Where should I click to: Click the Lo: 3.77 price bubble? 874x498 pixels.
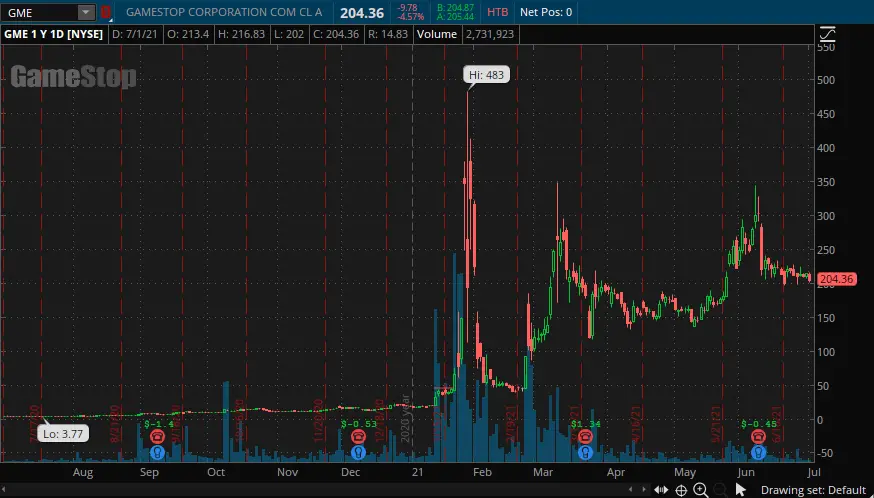[x=63, y=434]
